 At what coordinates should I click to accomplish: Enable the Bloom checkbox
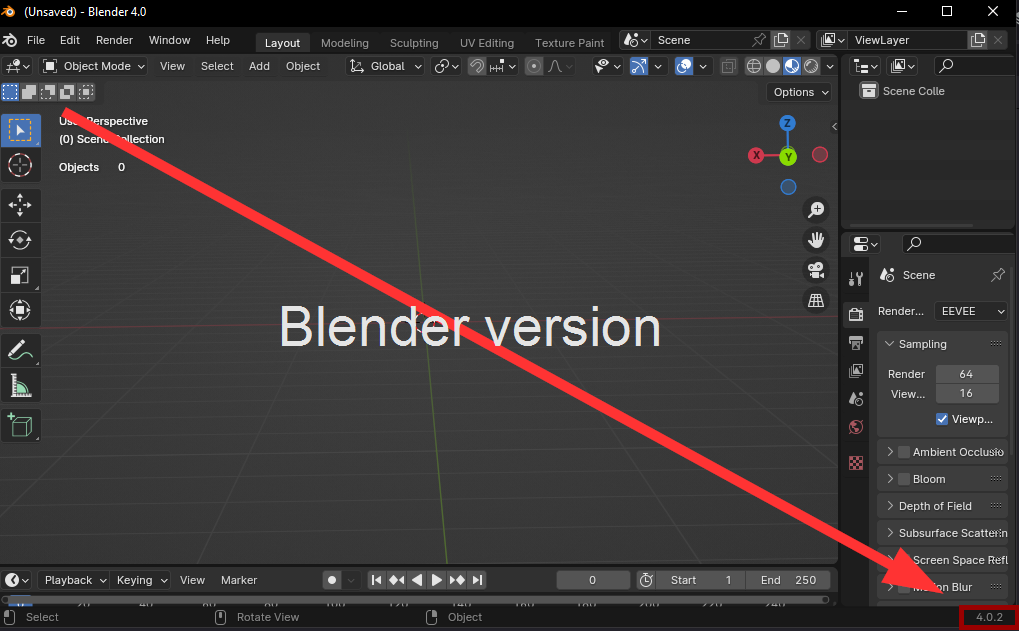904,479
